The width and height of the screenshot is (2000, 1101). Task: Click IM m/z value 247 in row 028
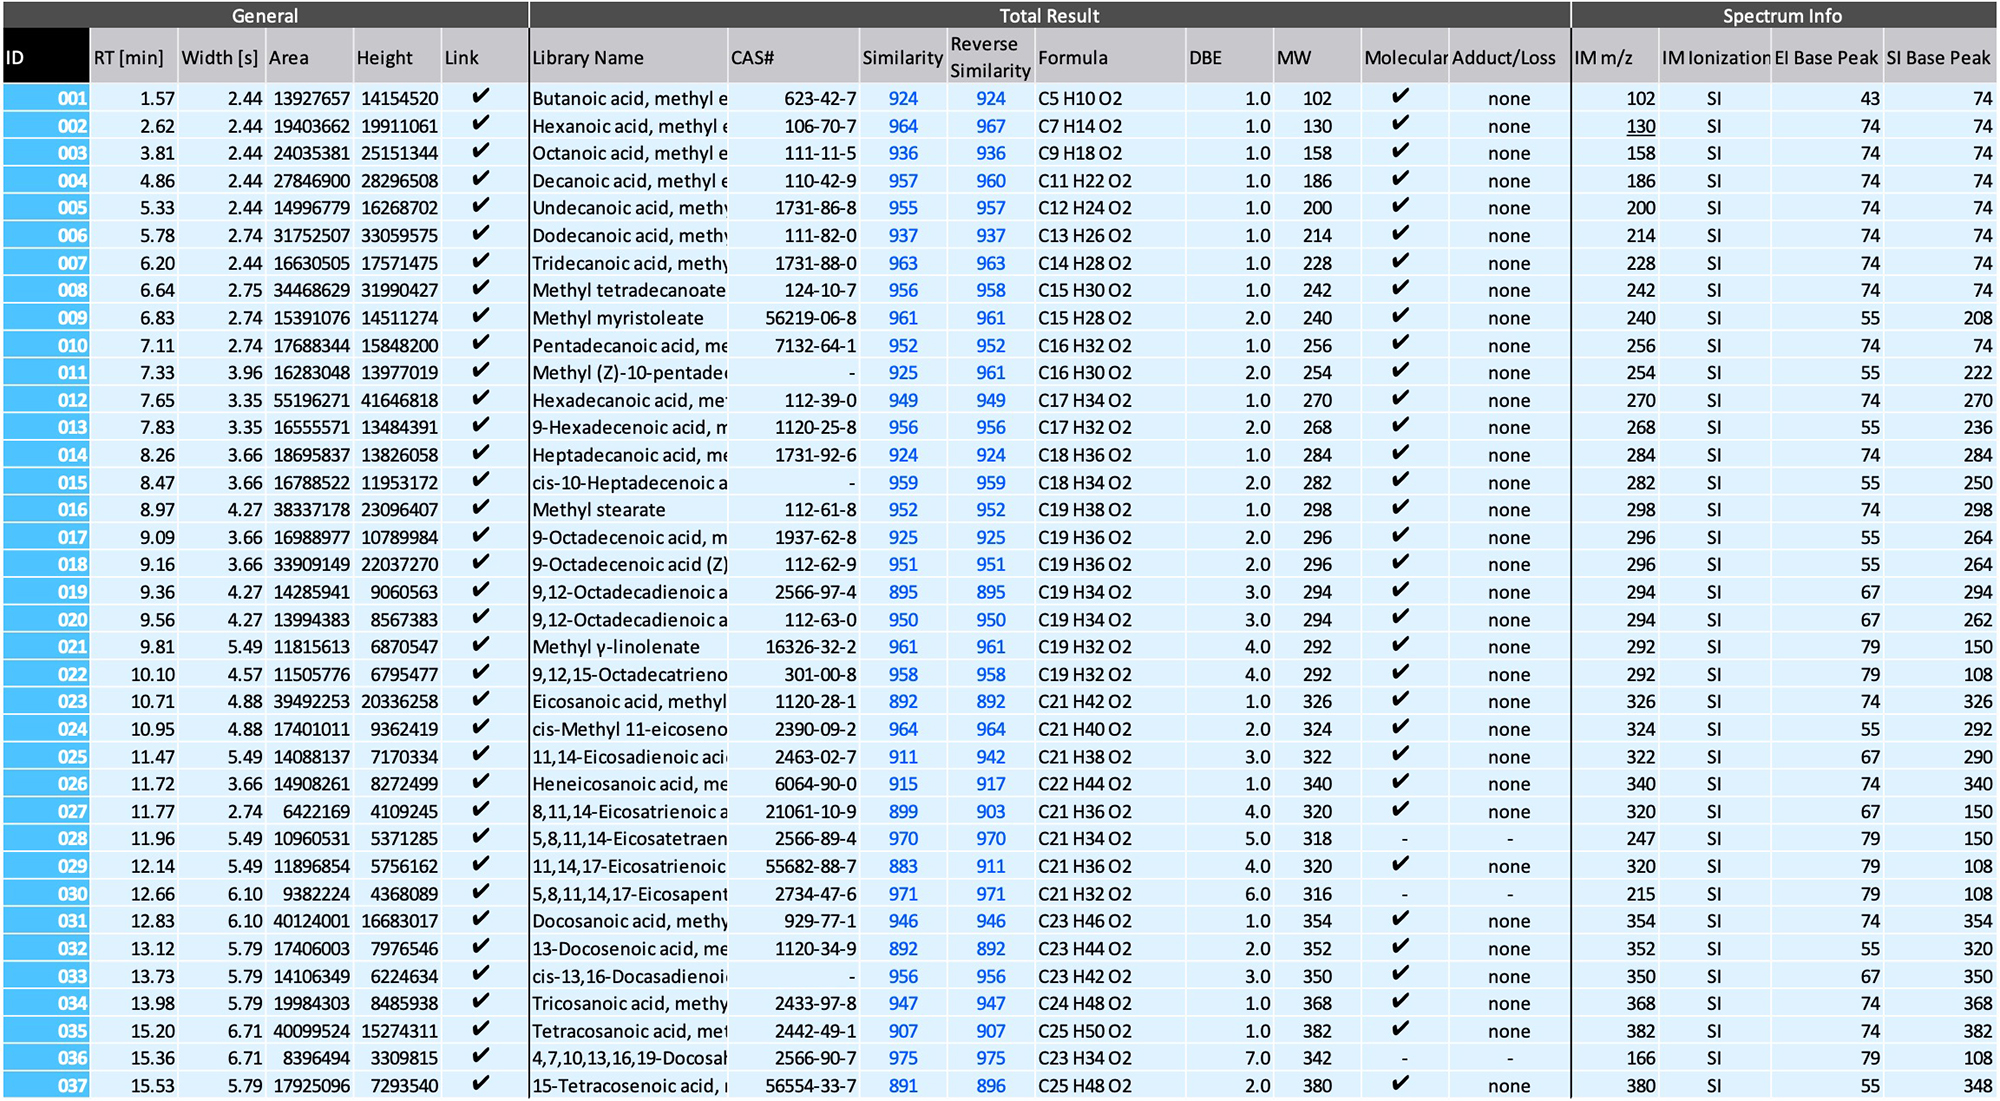pyautogui.click(x=1640, y=839)
